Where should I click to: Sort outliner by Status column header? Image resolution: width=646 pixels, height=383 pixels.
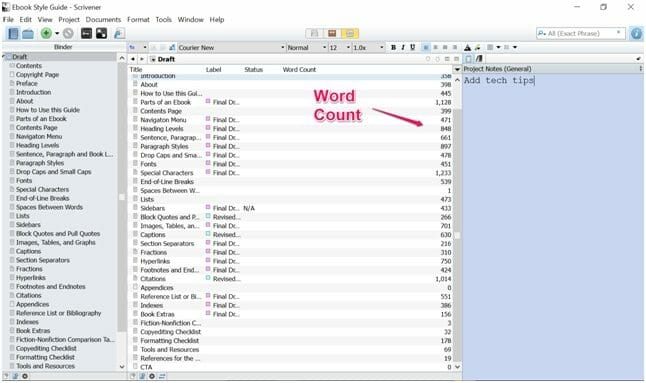(253, 70)
